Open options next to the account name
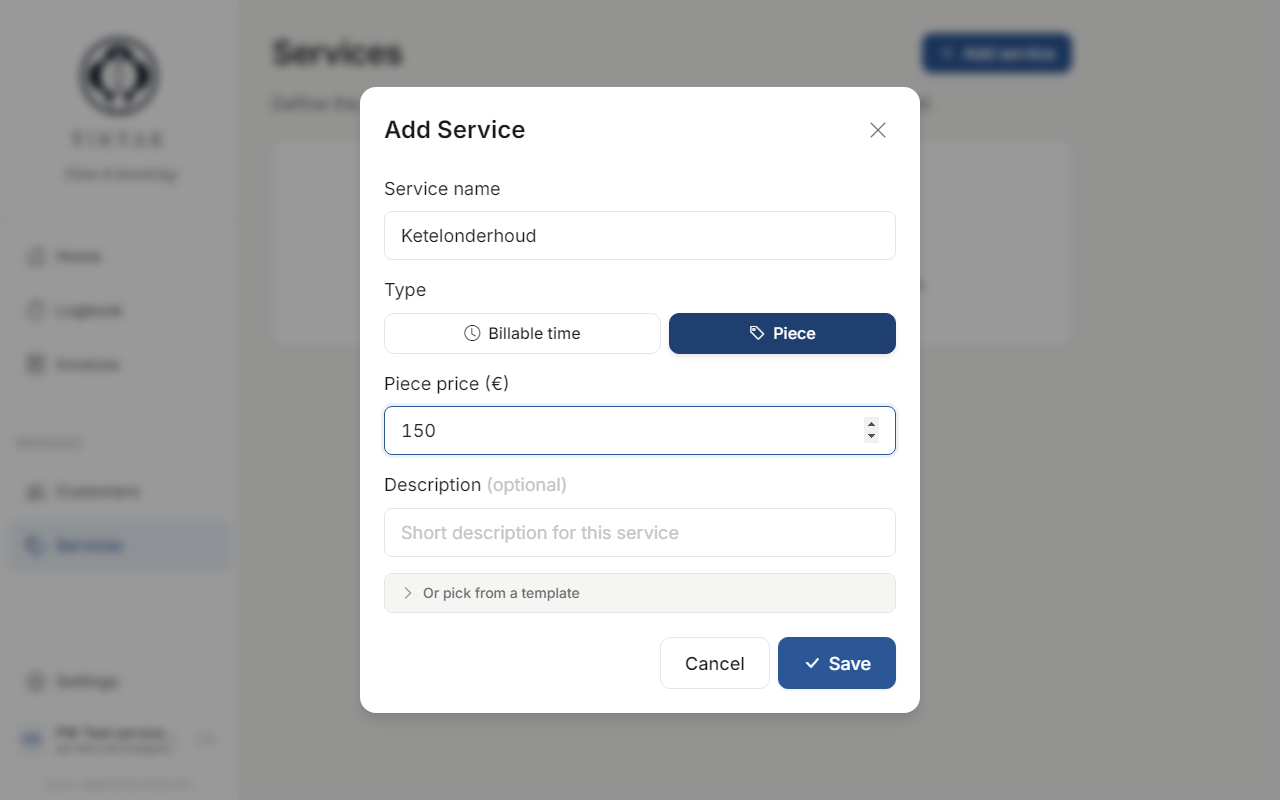 pyautogui.click(x=206, y=738)
